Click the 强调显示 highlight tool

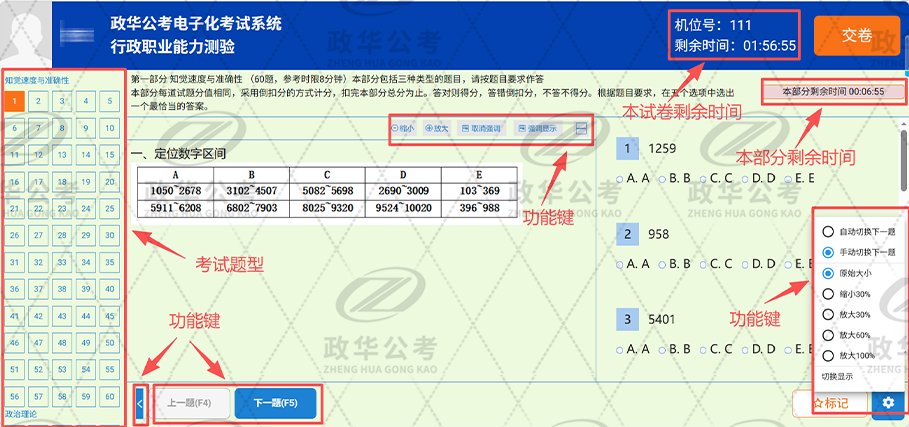tap(539, 129)
